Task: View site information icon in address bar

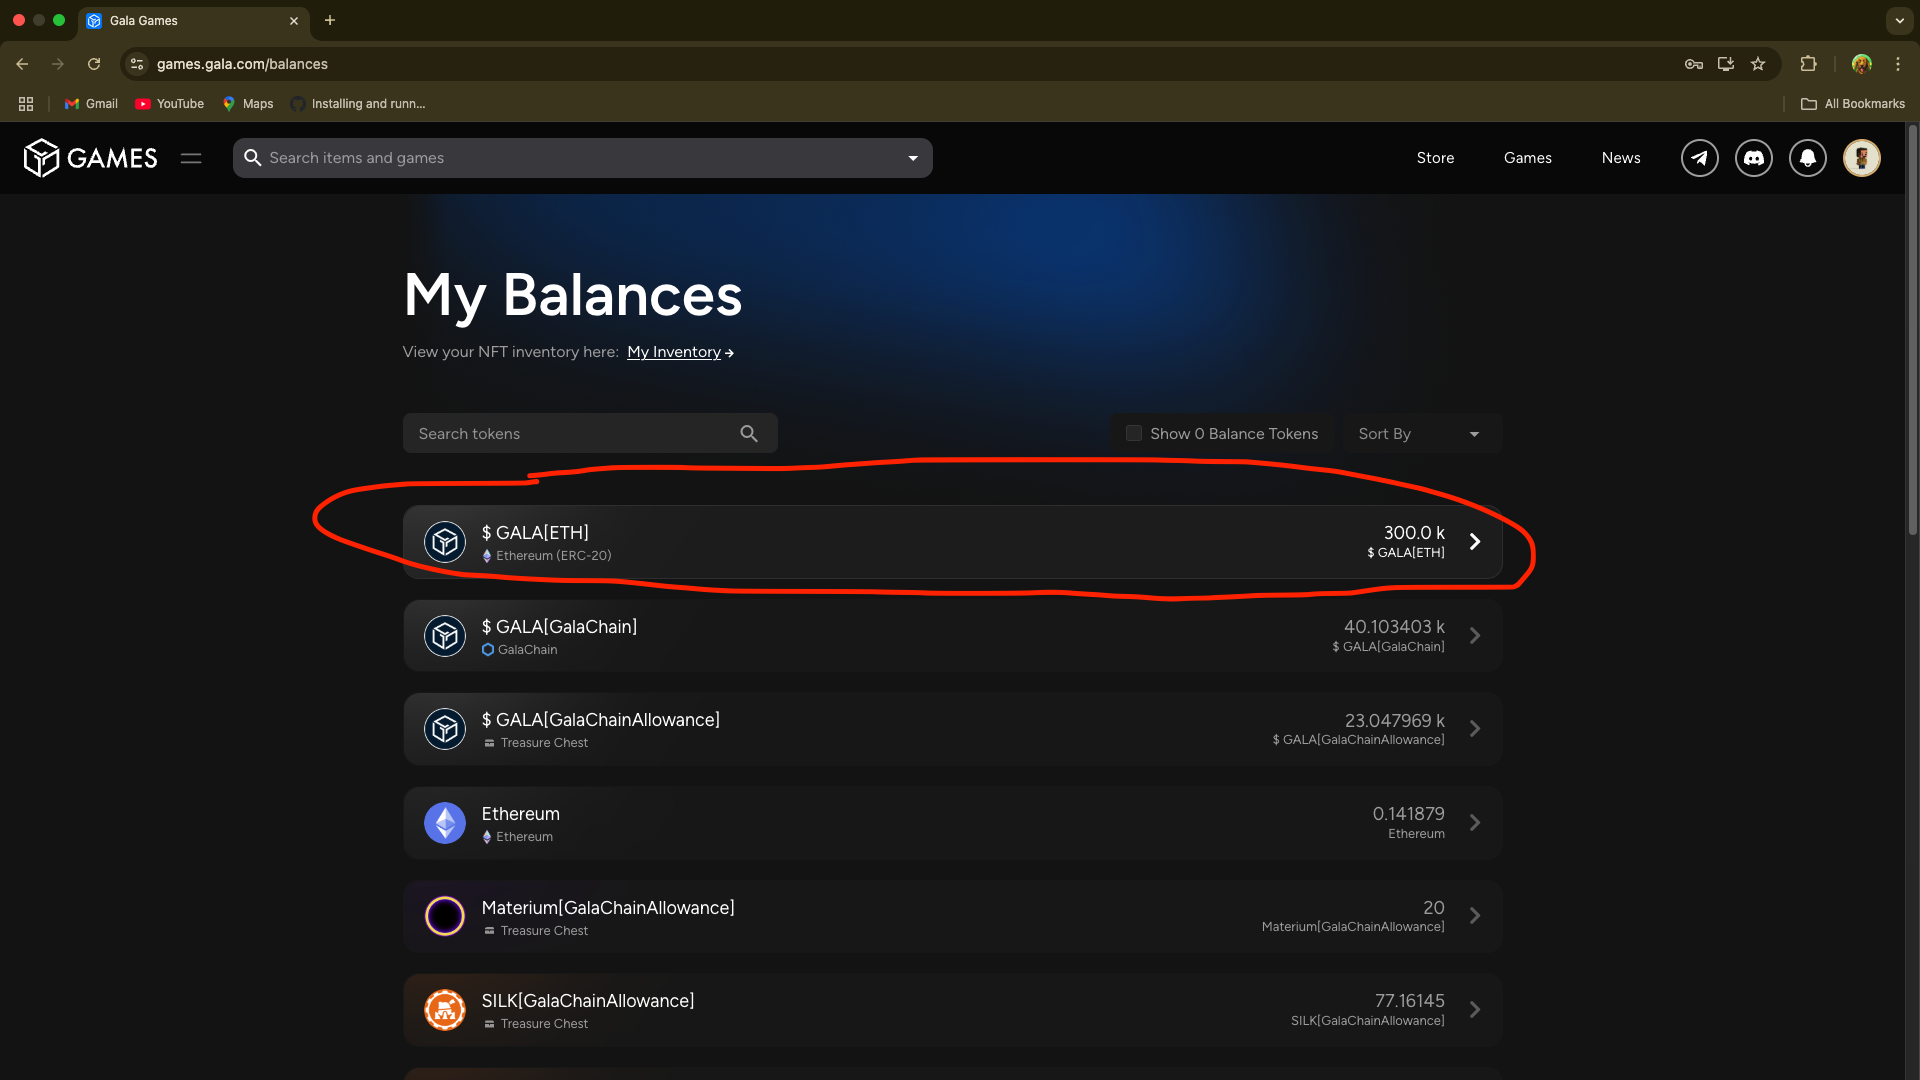Action: point(138,64)
